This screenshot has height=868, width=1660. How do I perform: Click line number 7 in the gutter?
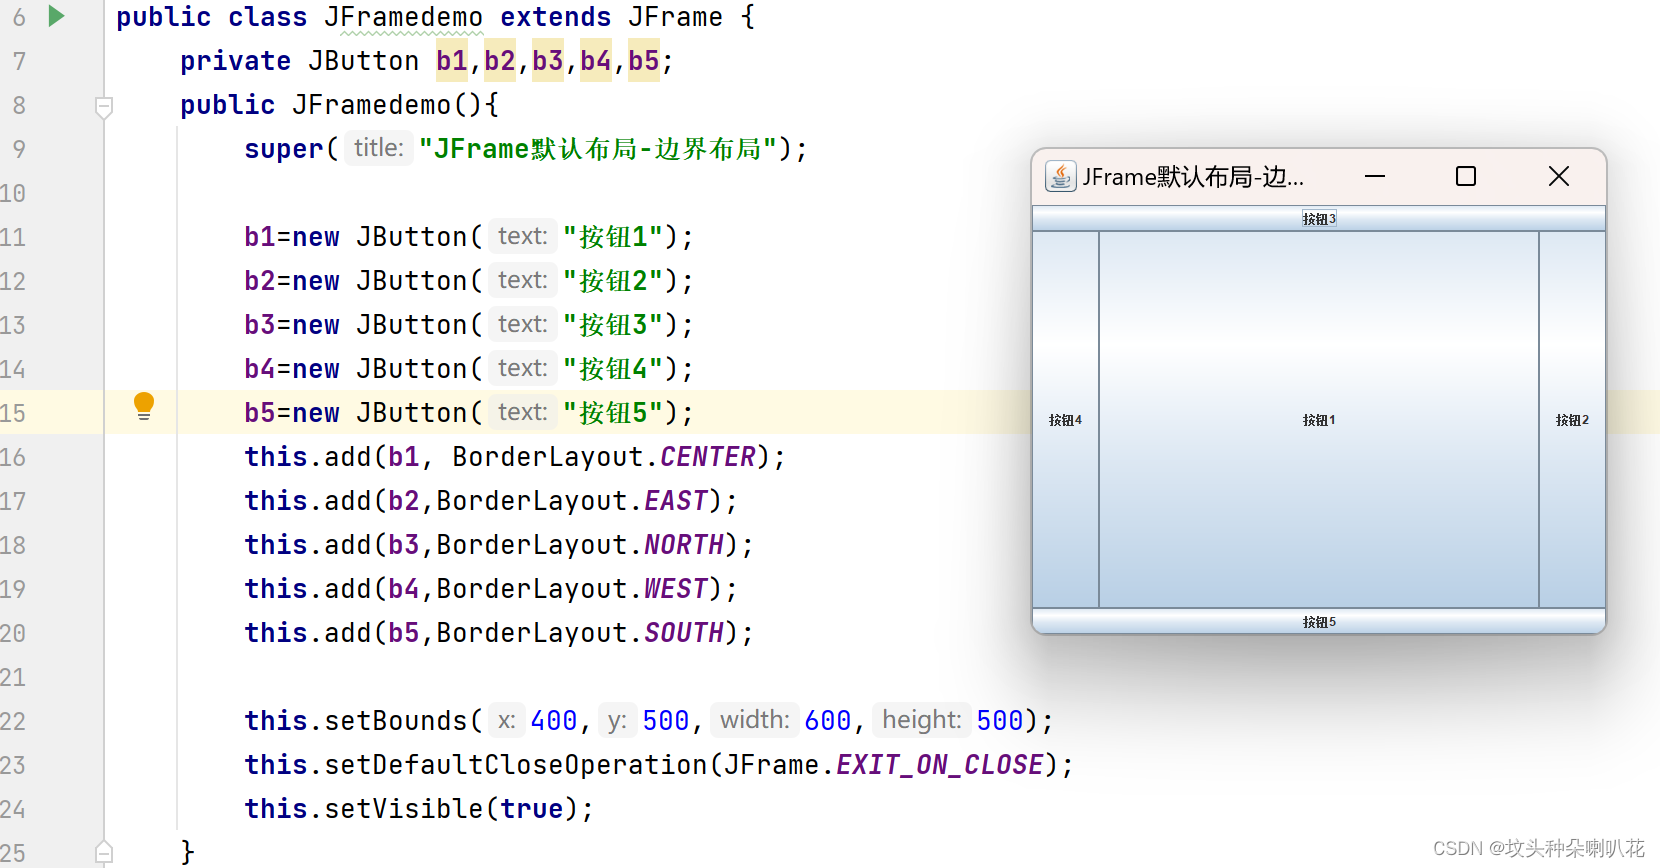click(x=19, y=62)
